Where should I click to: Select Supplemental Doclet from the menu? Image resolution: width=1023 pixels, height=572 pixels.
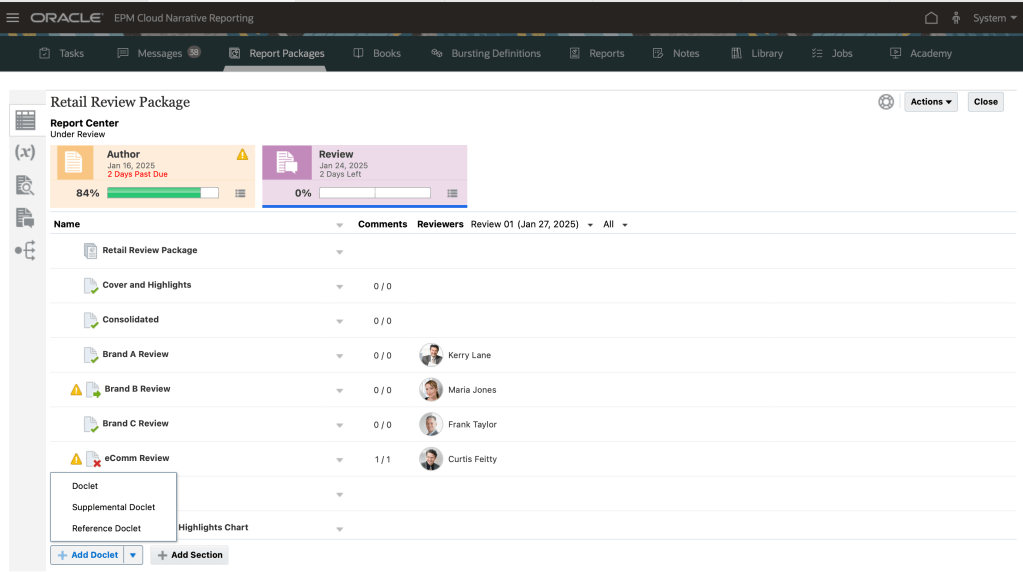pyautogui.click(x=113, y=507)
